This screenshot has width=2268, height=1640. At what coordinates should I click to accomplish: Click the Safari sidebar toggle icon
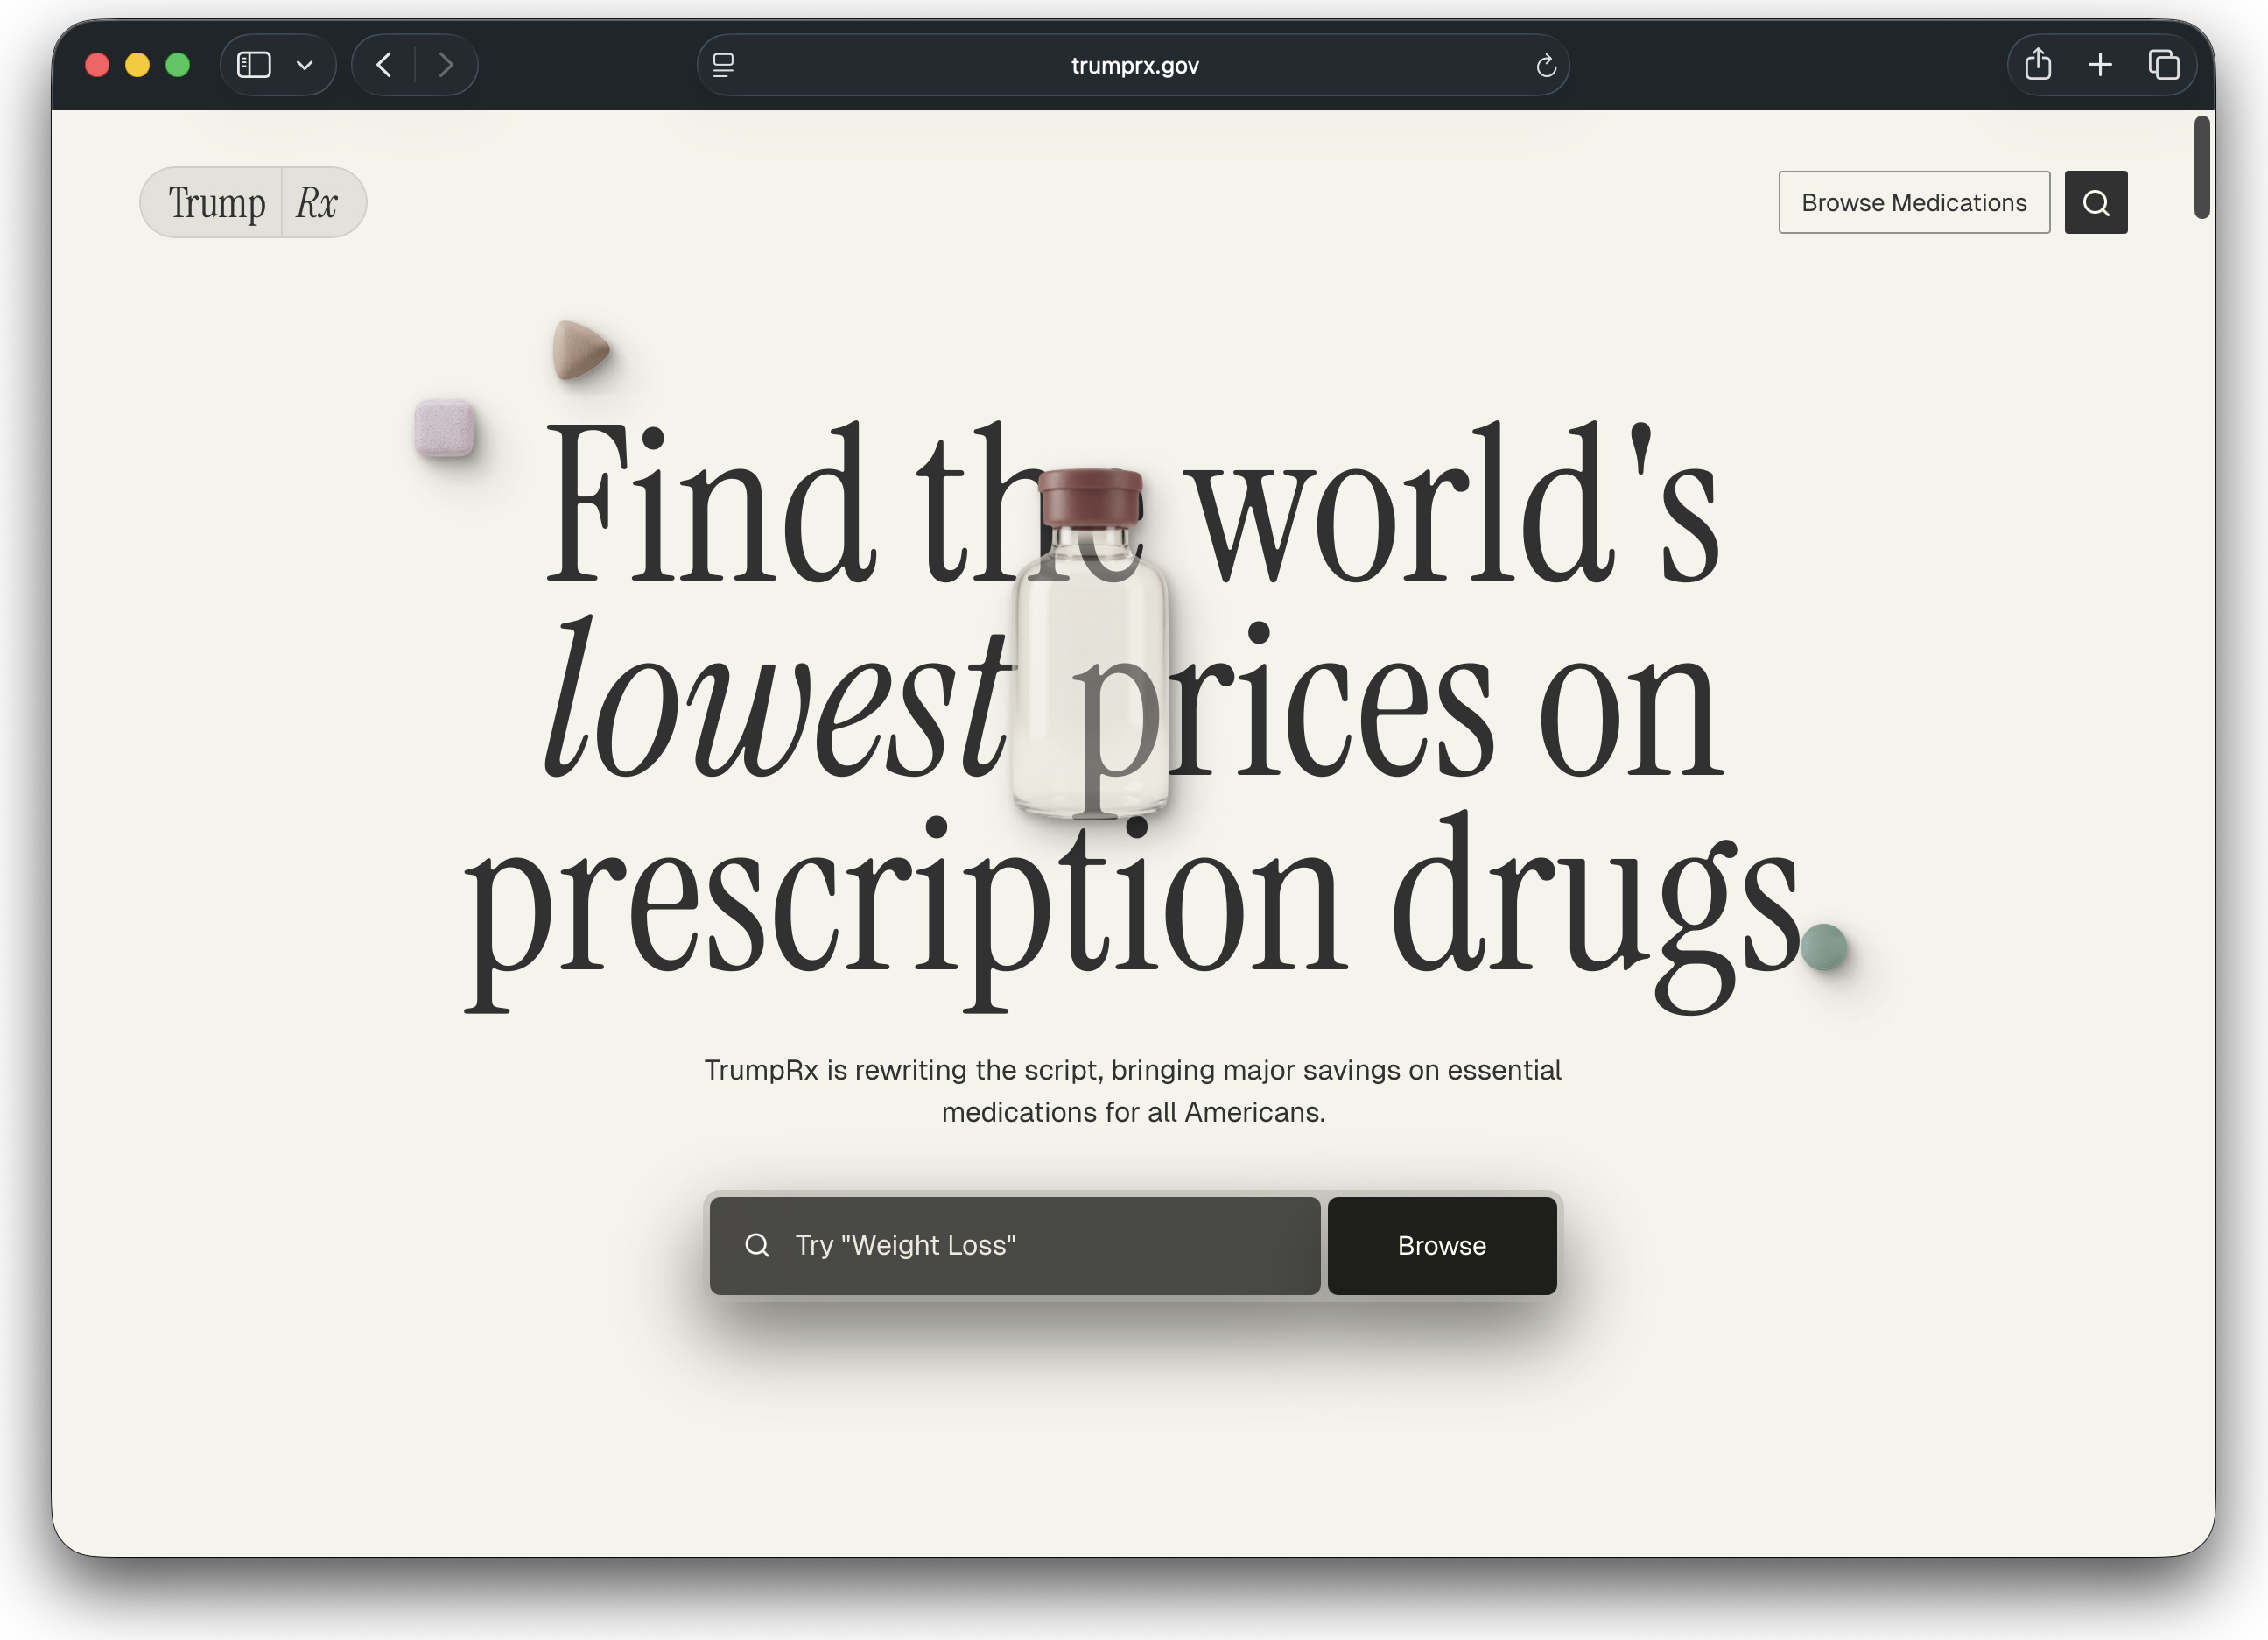pyautogui.click(x=254, y=65)
